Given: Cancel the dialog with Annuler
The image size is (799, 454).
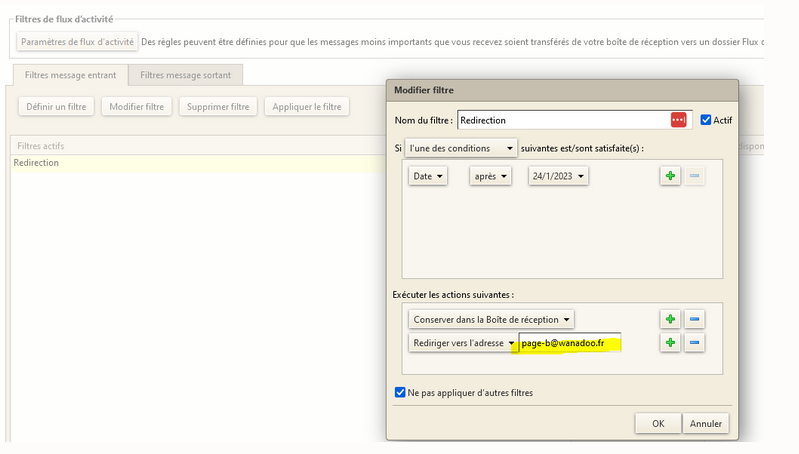Looking at the screenshot, I should [706, 423].
